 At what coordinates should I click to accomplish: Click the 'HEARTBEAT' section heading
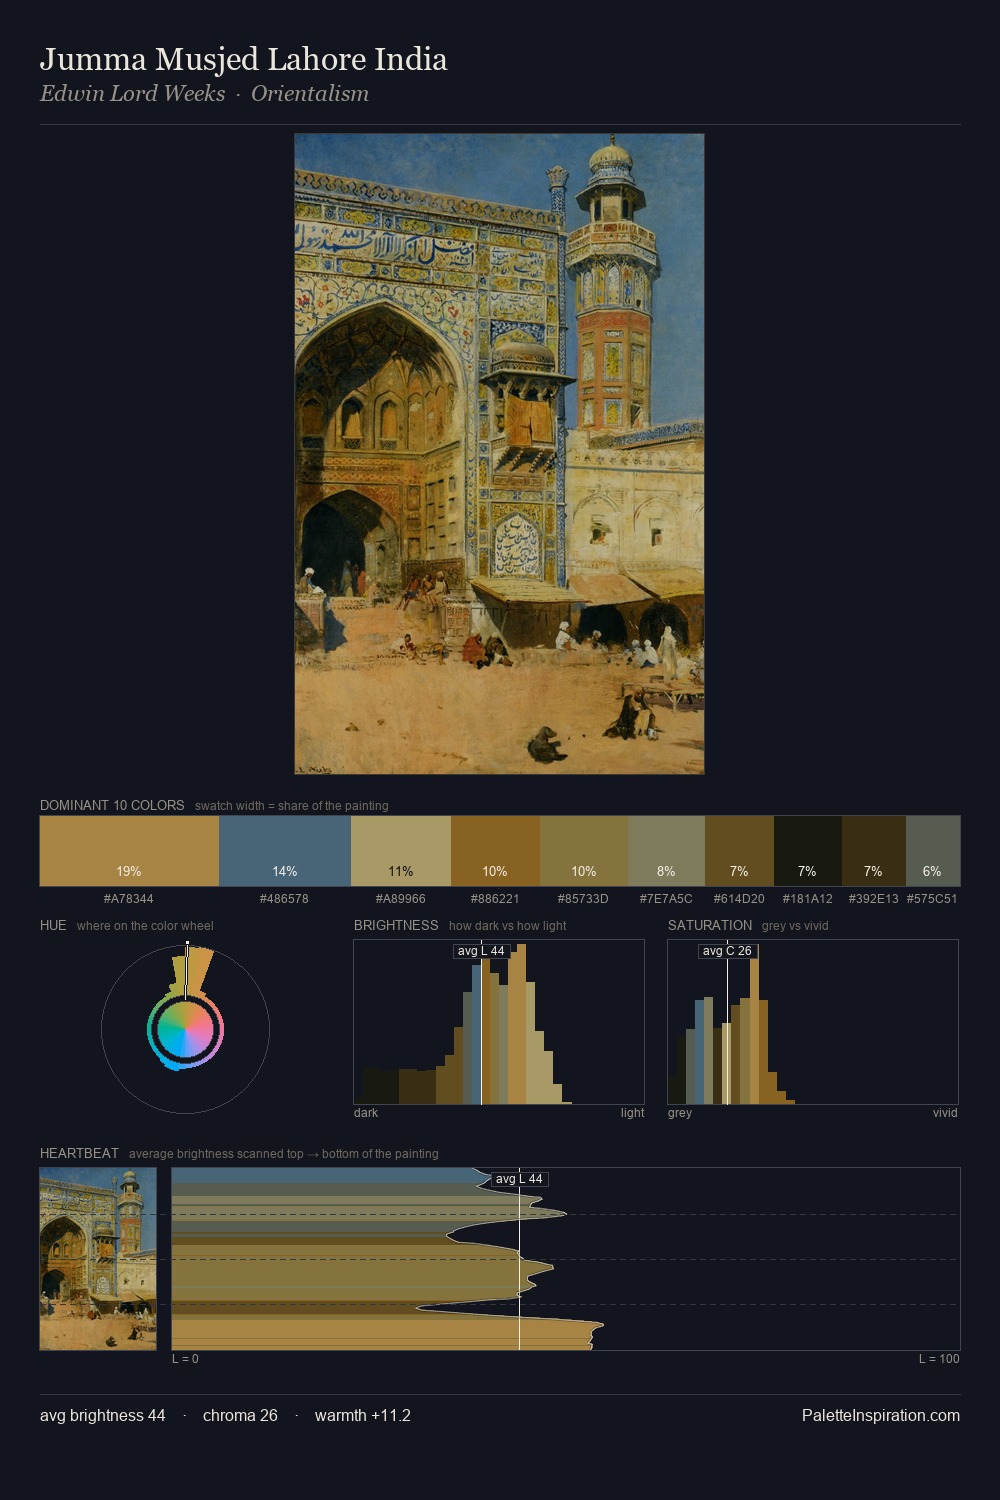click(x=79, y=1153)
